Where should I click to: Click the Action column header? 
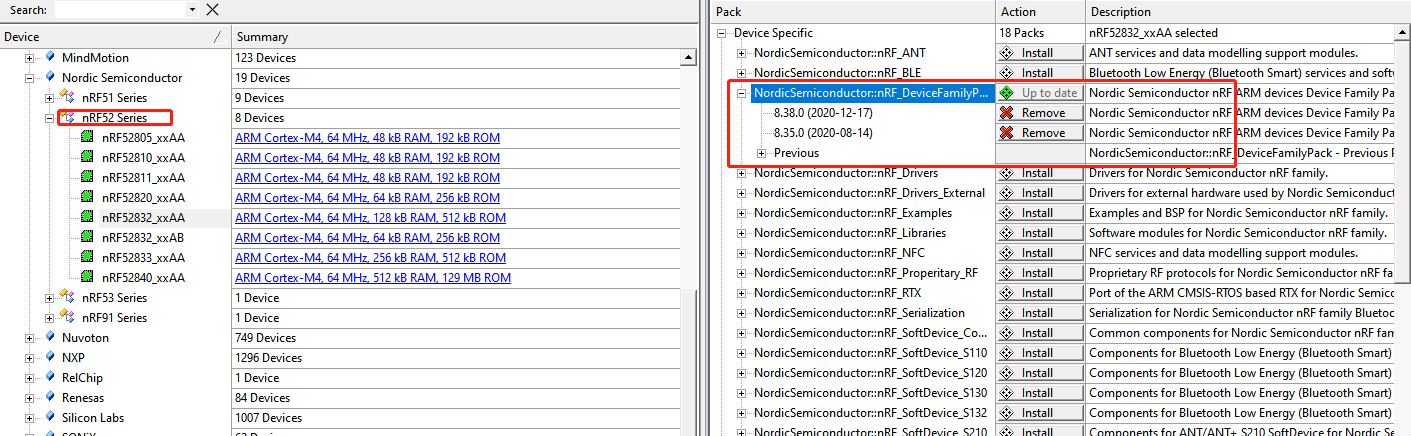point(1040,12)
